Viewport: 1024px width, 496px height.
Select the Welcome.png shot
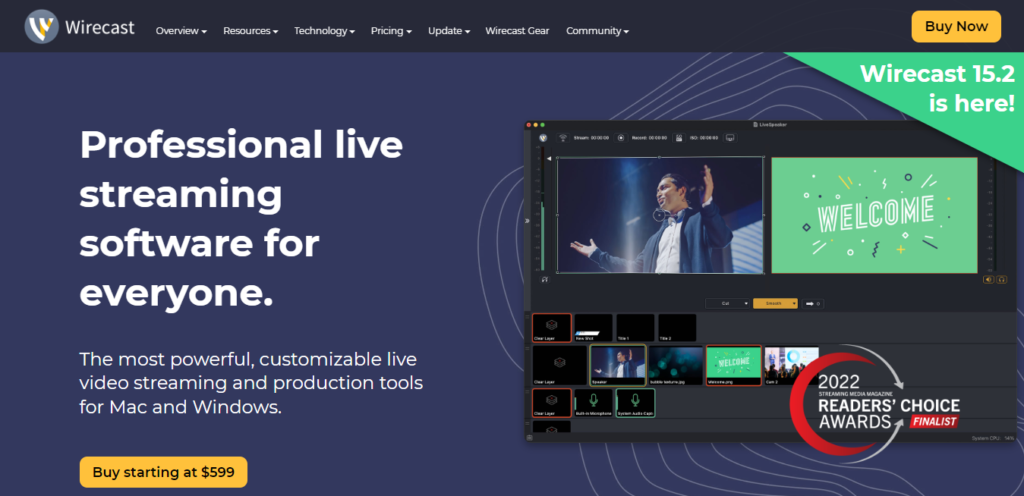pyautogui.click(x=734, y=365)
